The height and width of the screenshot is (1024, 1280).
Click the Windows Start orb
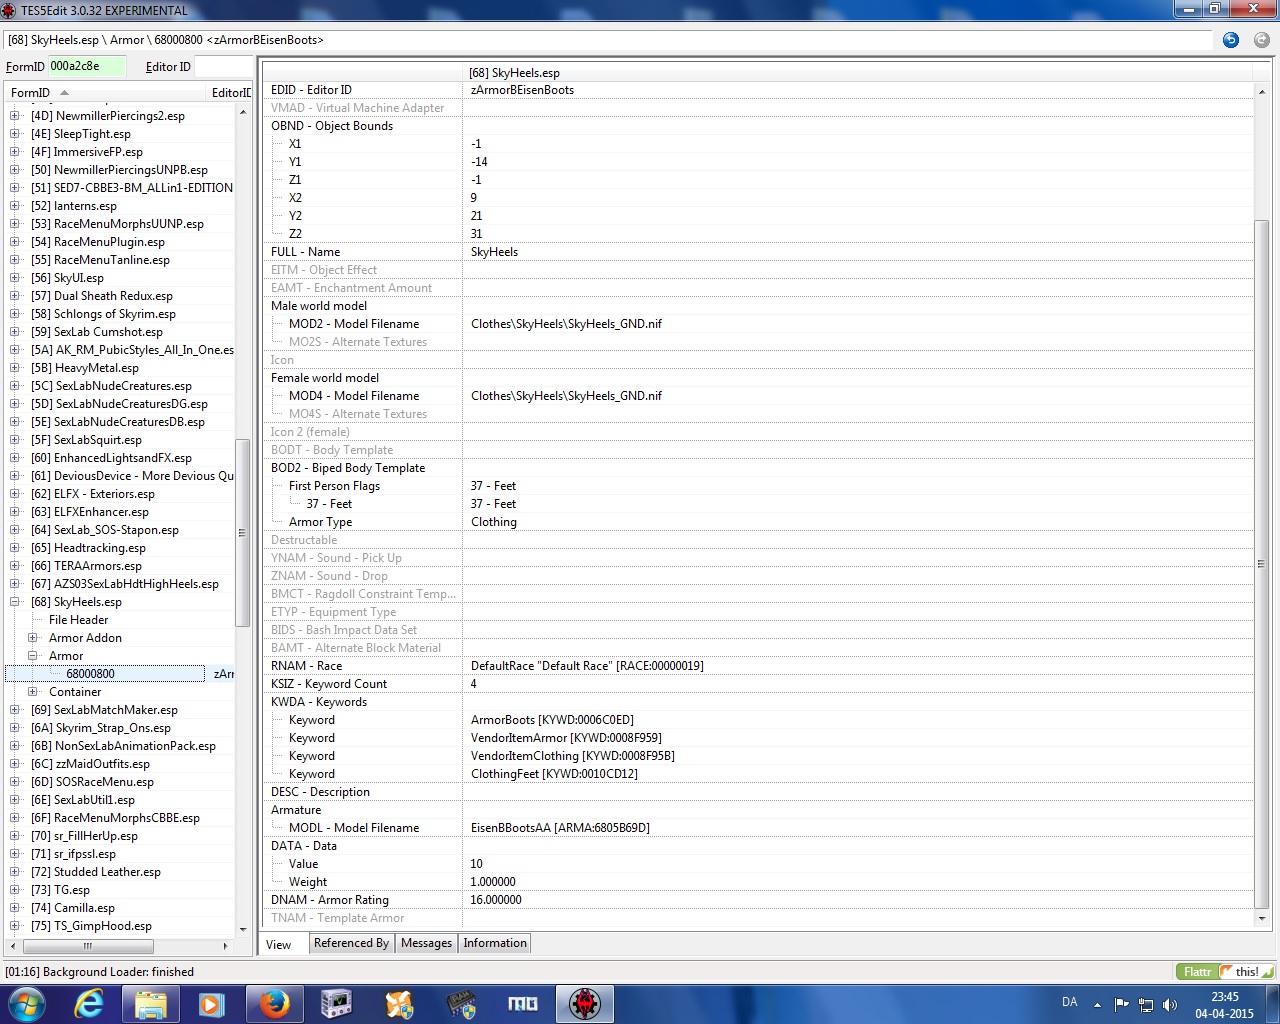(27, 1003)
